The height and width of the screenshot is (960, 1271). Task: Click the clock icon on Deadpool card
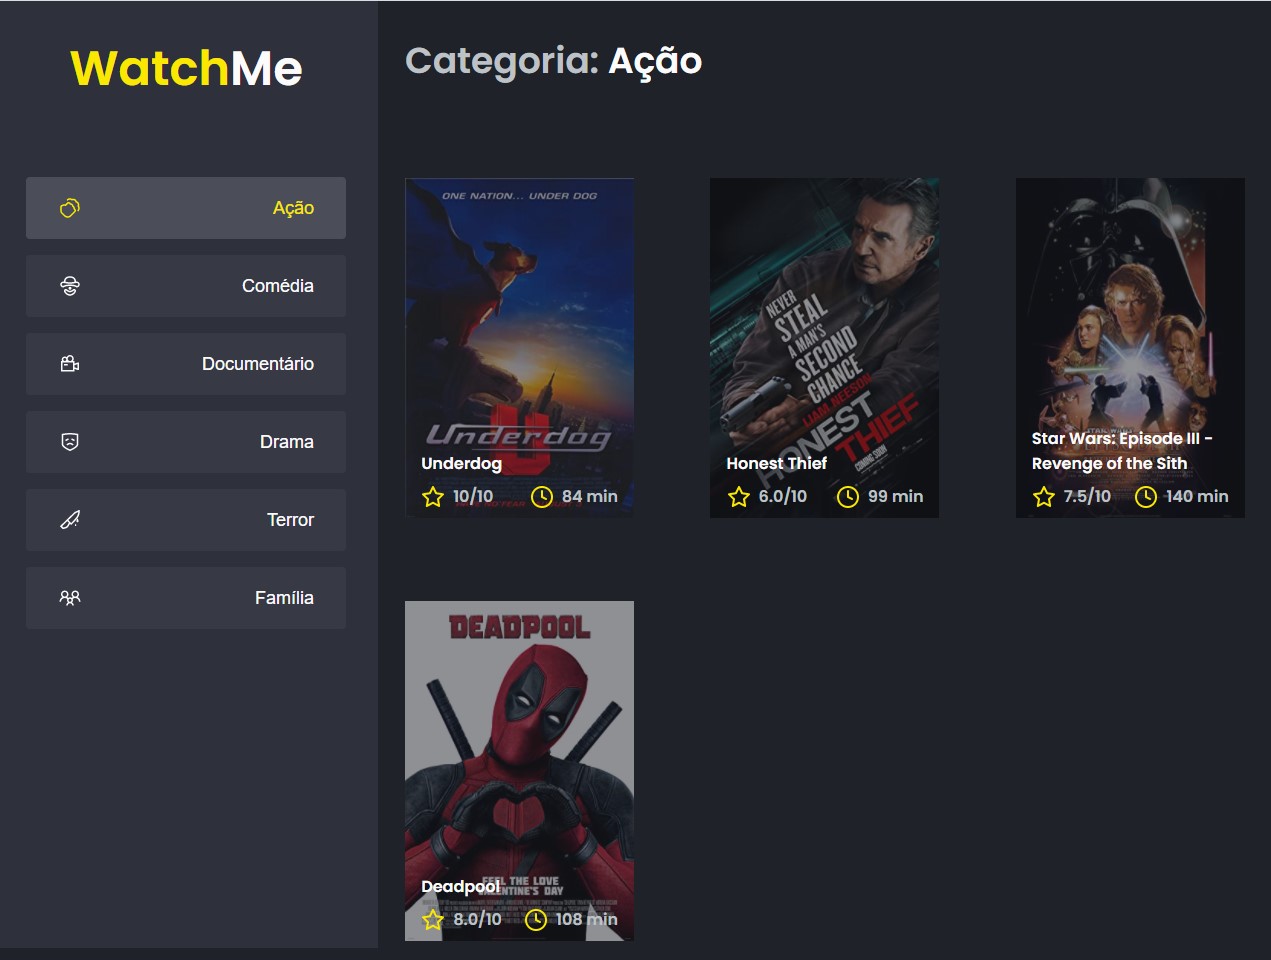pyautogui.click(x=536, y=920)
